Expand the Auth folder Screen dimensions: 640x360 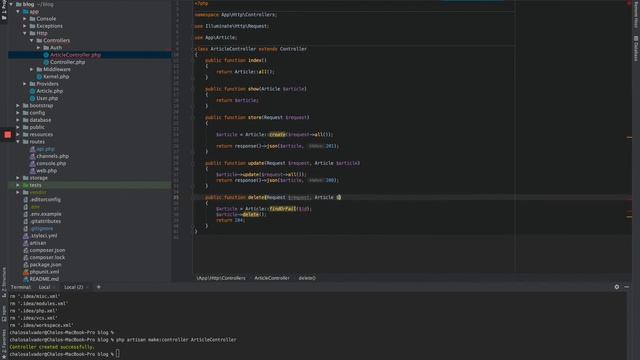[39, 48]
